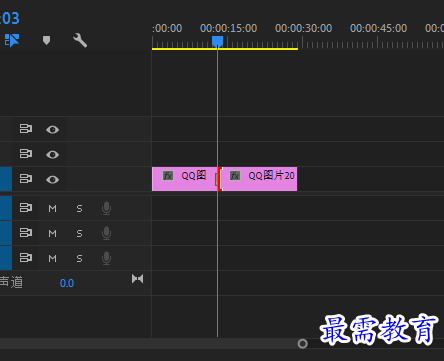This screenshot has height=361, width=444.
Task: Toggle the Linked Selection icon
Action: point(12,40)
